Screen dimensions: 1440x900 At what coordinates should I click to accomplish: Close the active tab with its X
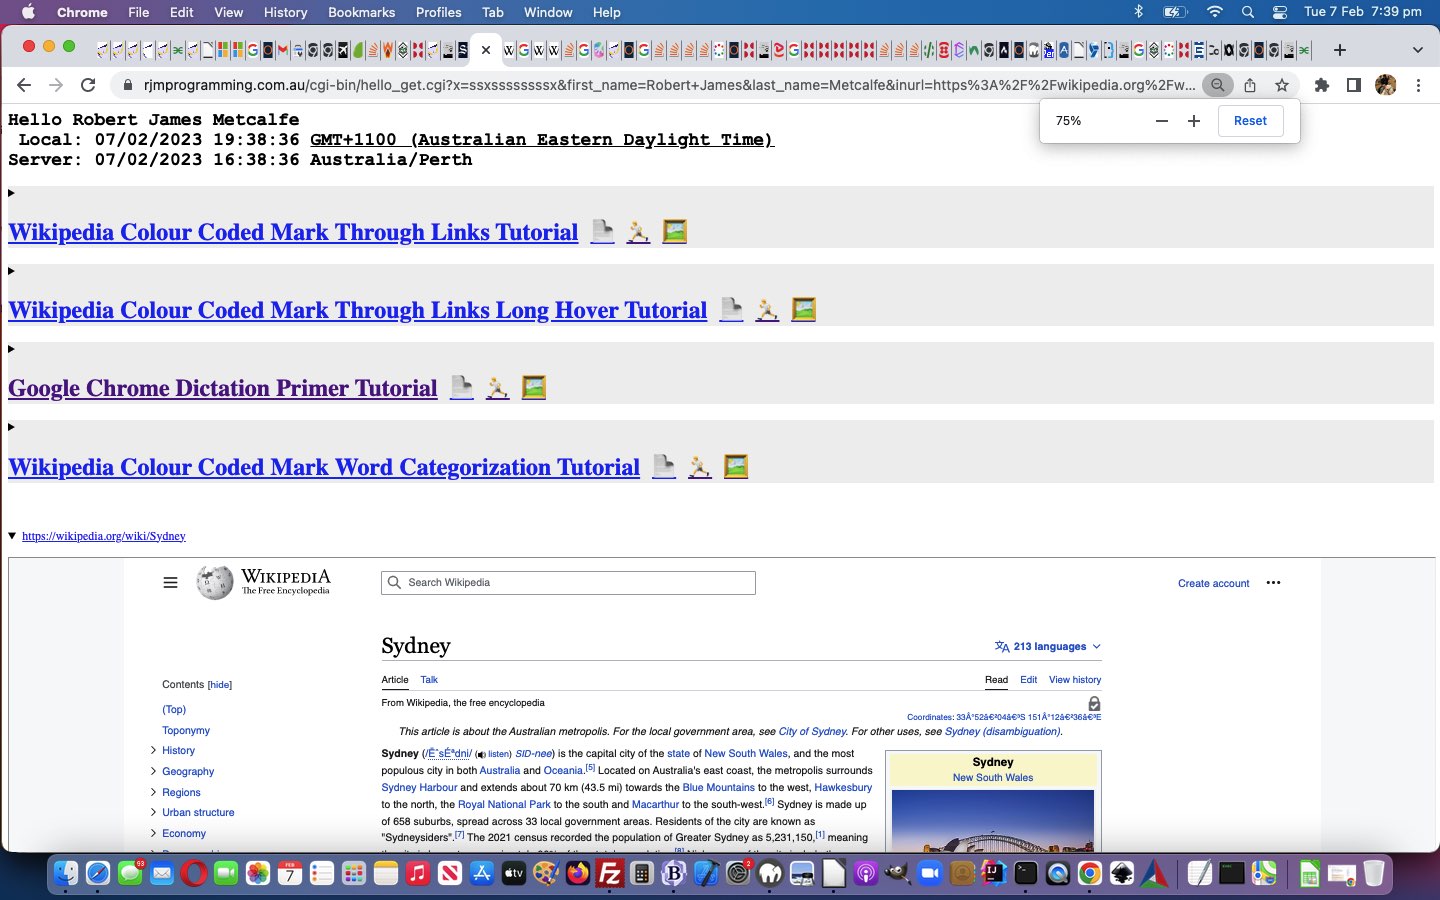[x=486, y=49]
